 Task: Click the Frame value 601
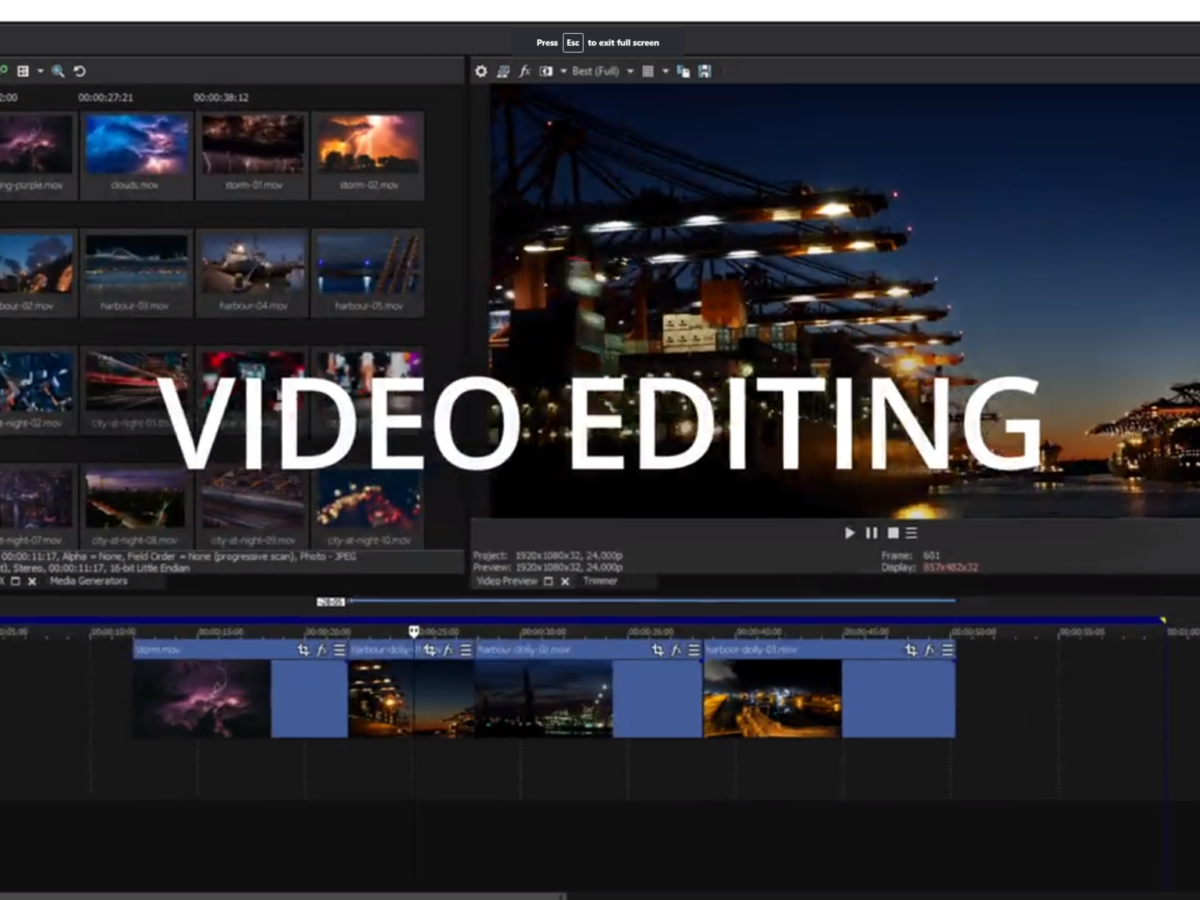tap(932, 556)
